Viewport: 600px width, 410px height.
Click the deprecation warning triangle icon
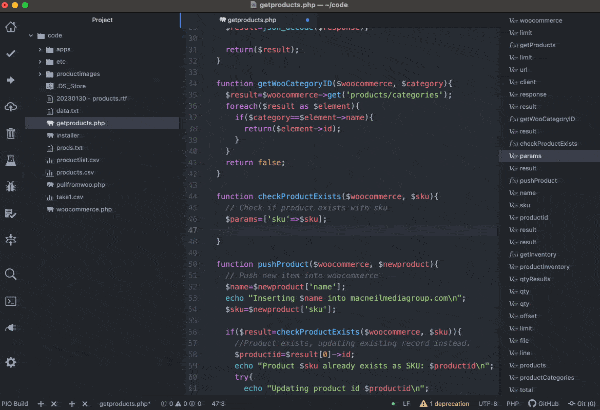423,403
